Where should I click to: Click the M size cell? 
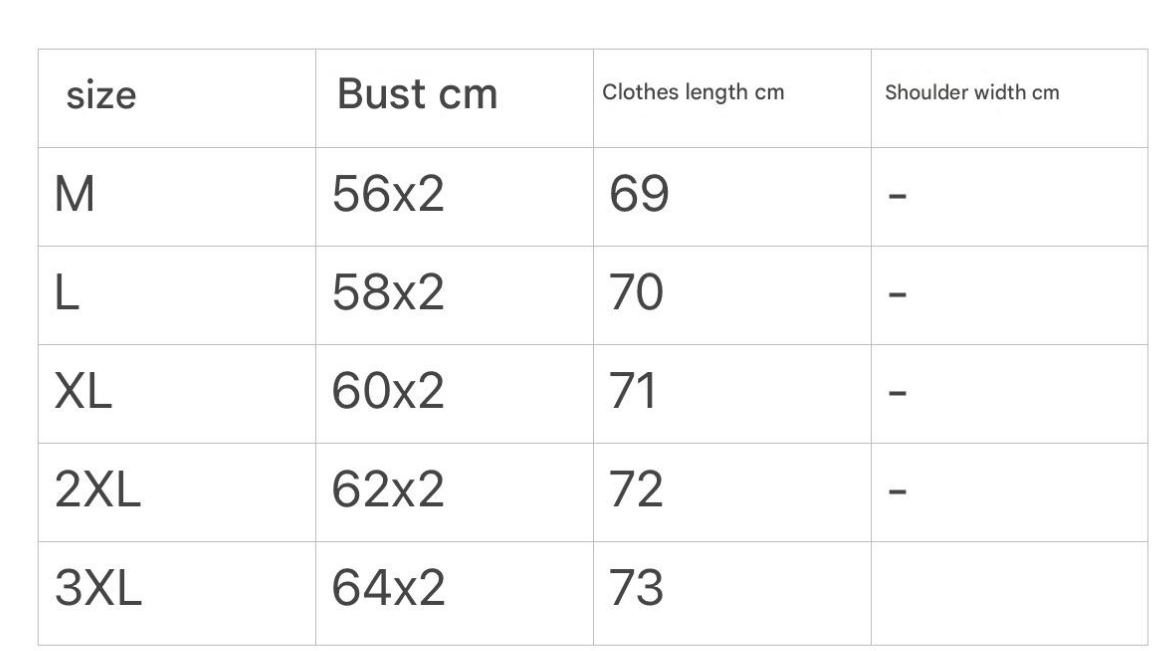click(76, 197)
